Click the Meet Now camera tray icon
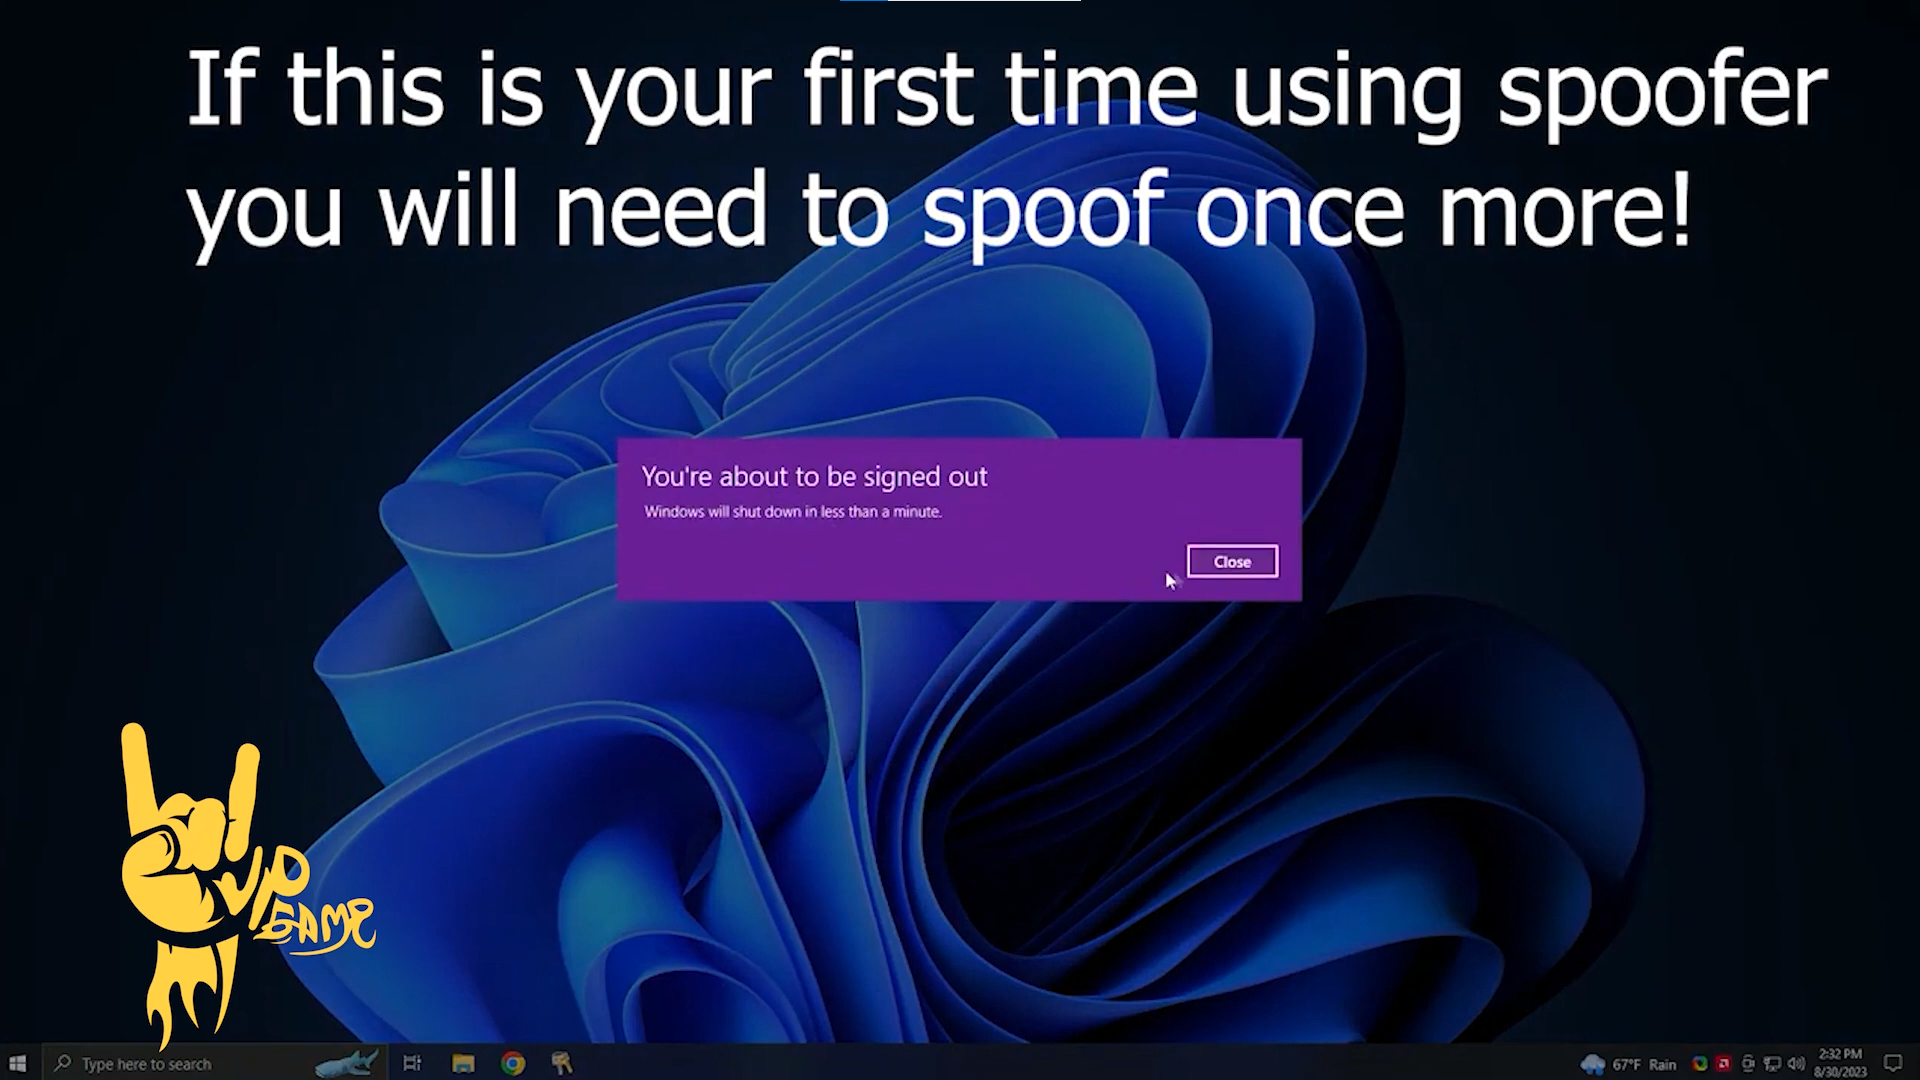This screenshot has width=1920, height=1080. tap(1748, 1064)
